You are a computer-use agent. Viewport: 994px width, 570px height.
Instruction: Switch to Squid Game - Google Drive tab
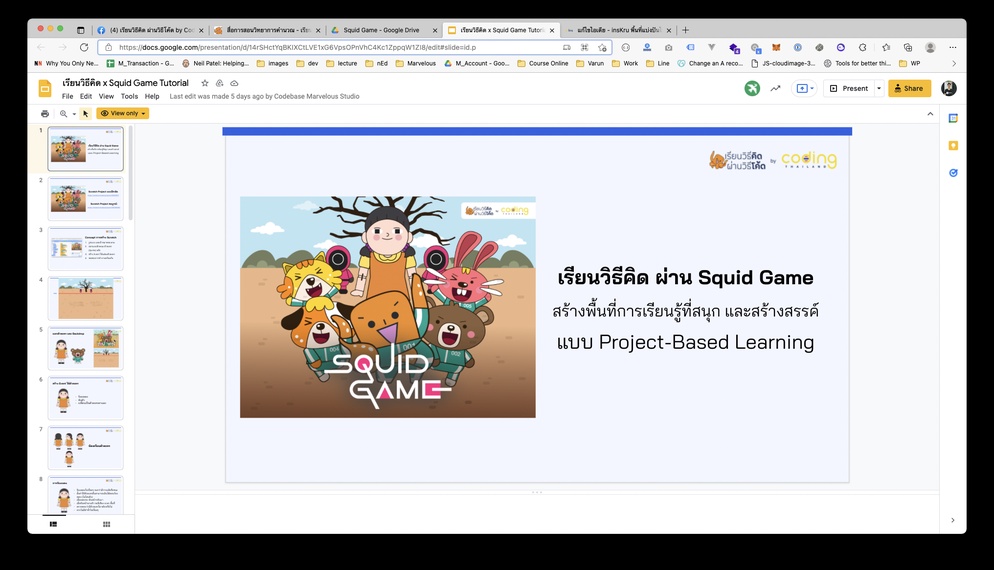click(x=383, y=30)
